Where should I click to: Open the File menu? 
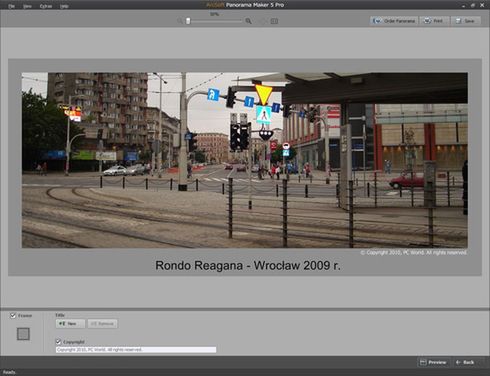(x=11, y=6)
